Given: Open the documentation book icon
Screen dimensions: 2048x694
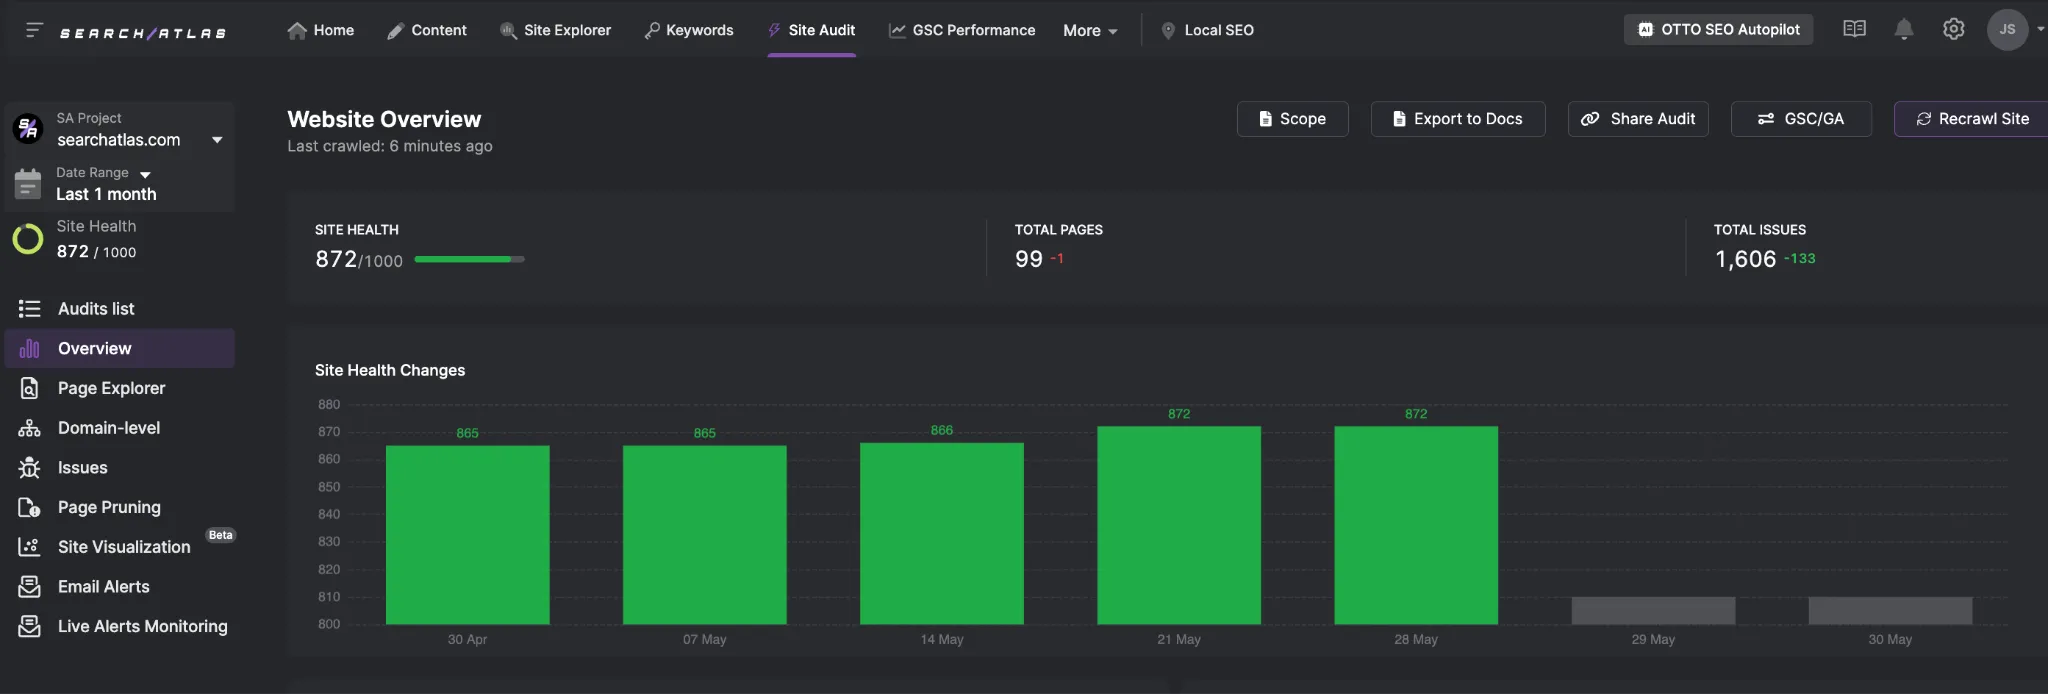Looking at the screenshot, I should tap(1854, 29).
